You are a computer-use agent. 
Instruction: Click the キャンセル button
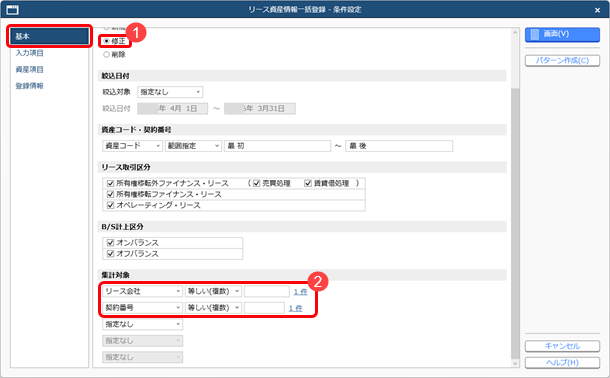(562, 346)
